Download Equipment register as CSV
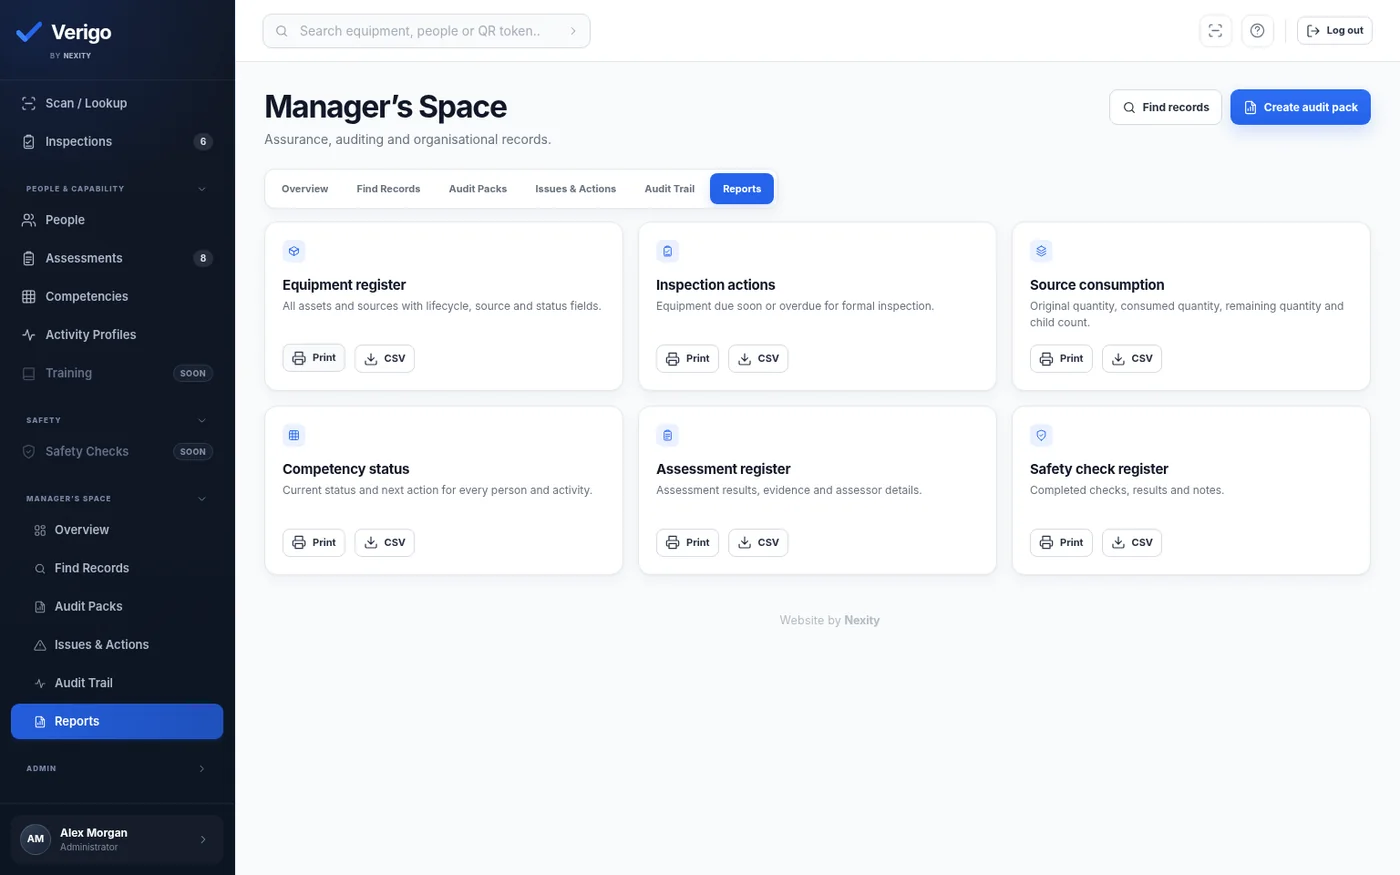 [x=385, y=359]
